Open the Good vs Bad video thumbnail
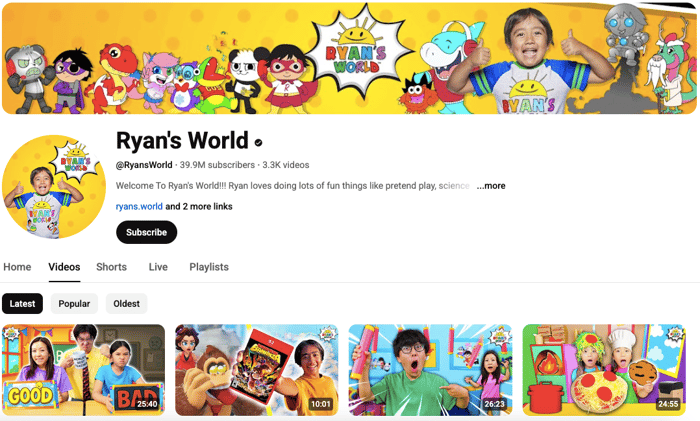This screenshot has width=700, height=421. click(83, 370)
